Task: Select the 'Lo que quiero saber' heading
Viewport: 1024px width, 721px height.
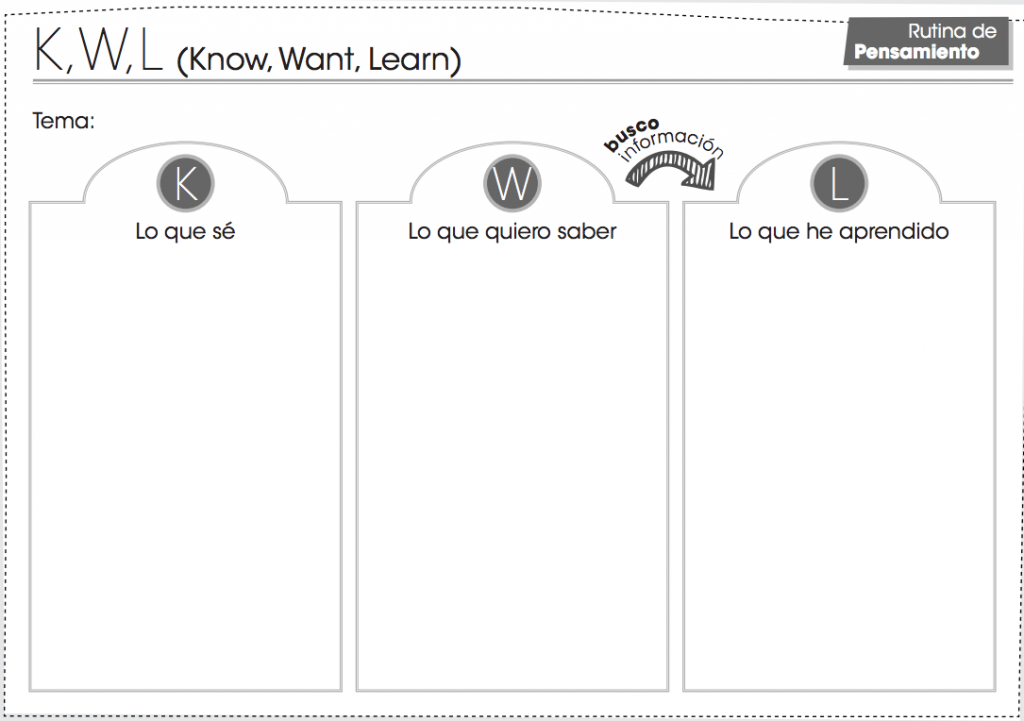Action: coord(512,232)
